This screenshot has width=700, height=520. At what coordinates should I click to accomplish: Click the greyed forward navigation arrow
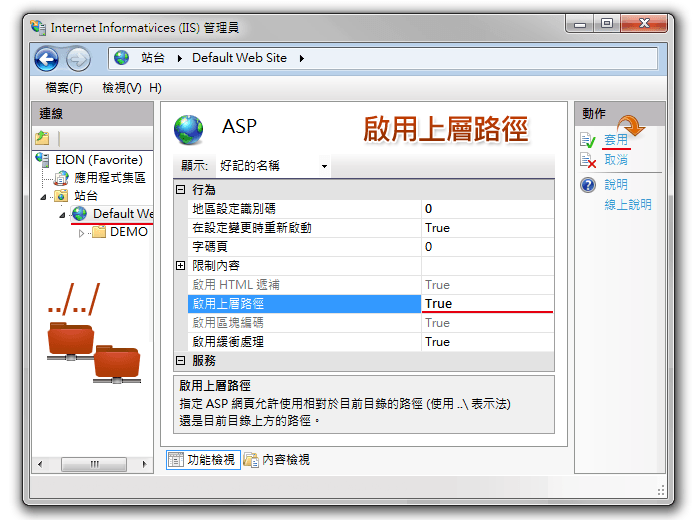pos(79,59)
